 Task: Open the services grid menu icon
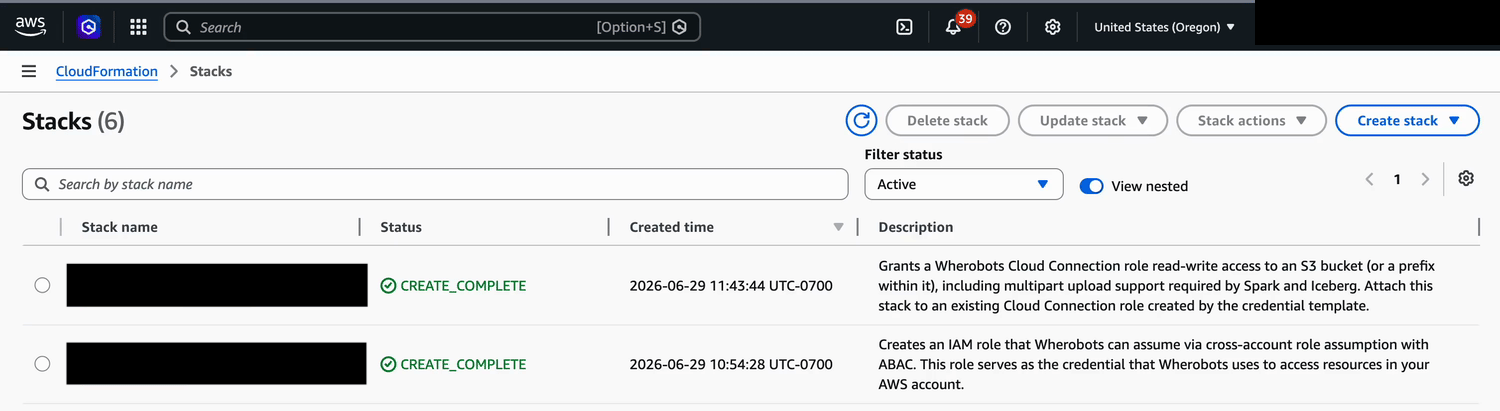coord(138,27)
